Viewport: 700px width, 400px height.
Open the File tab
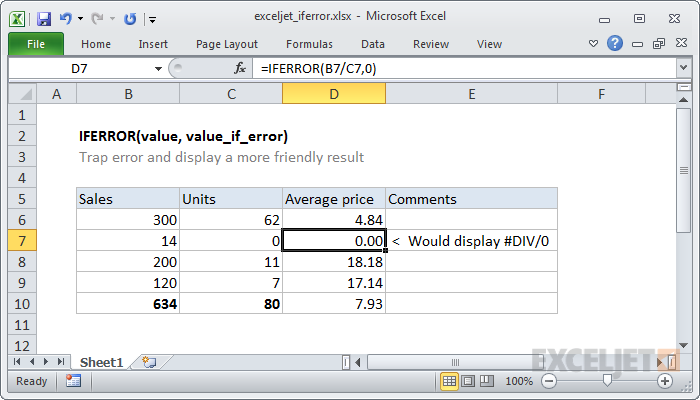click(x=36, y=44)
